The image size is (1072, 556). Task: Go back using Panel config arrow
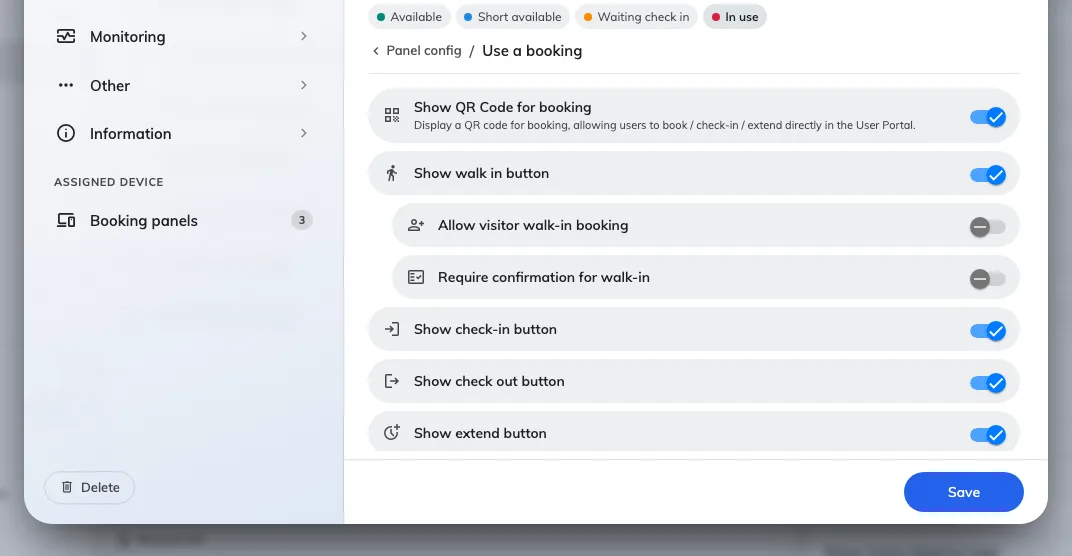click(x=375, y=51)
